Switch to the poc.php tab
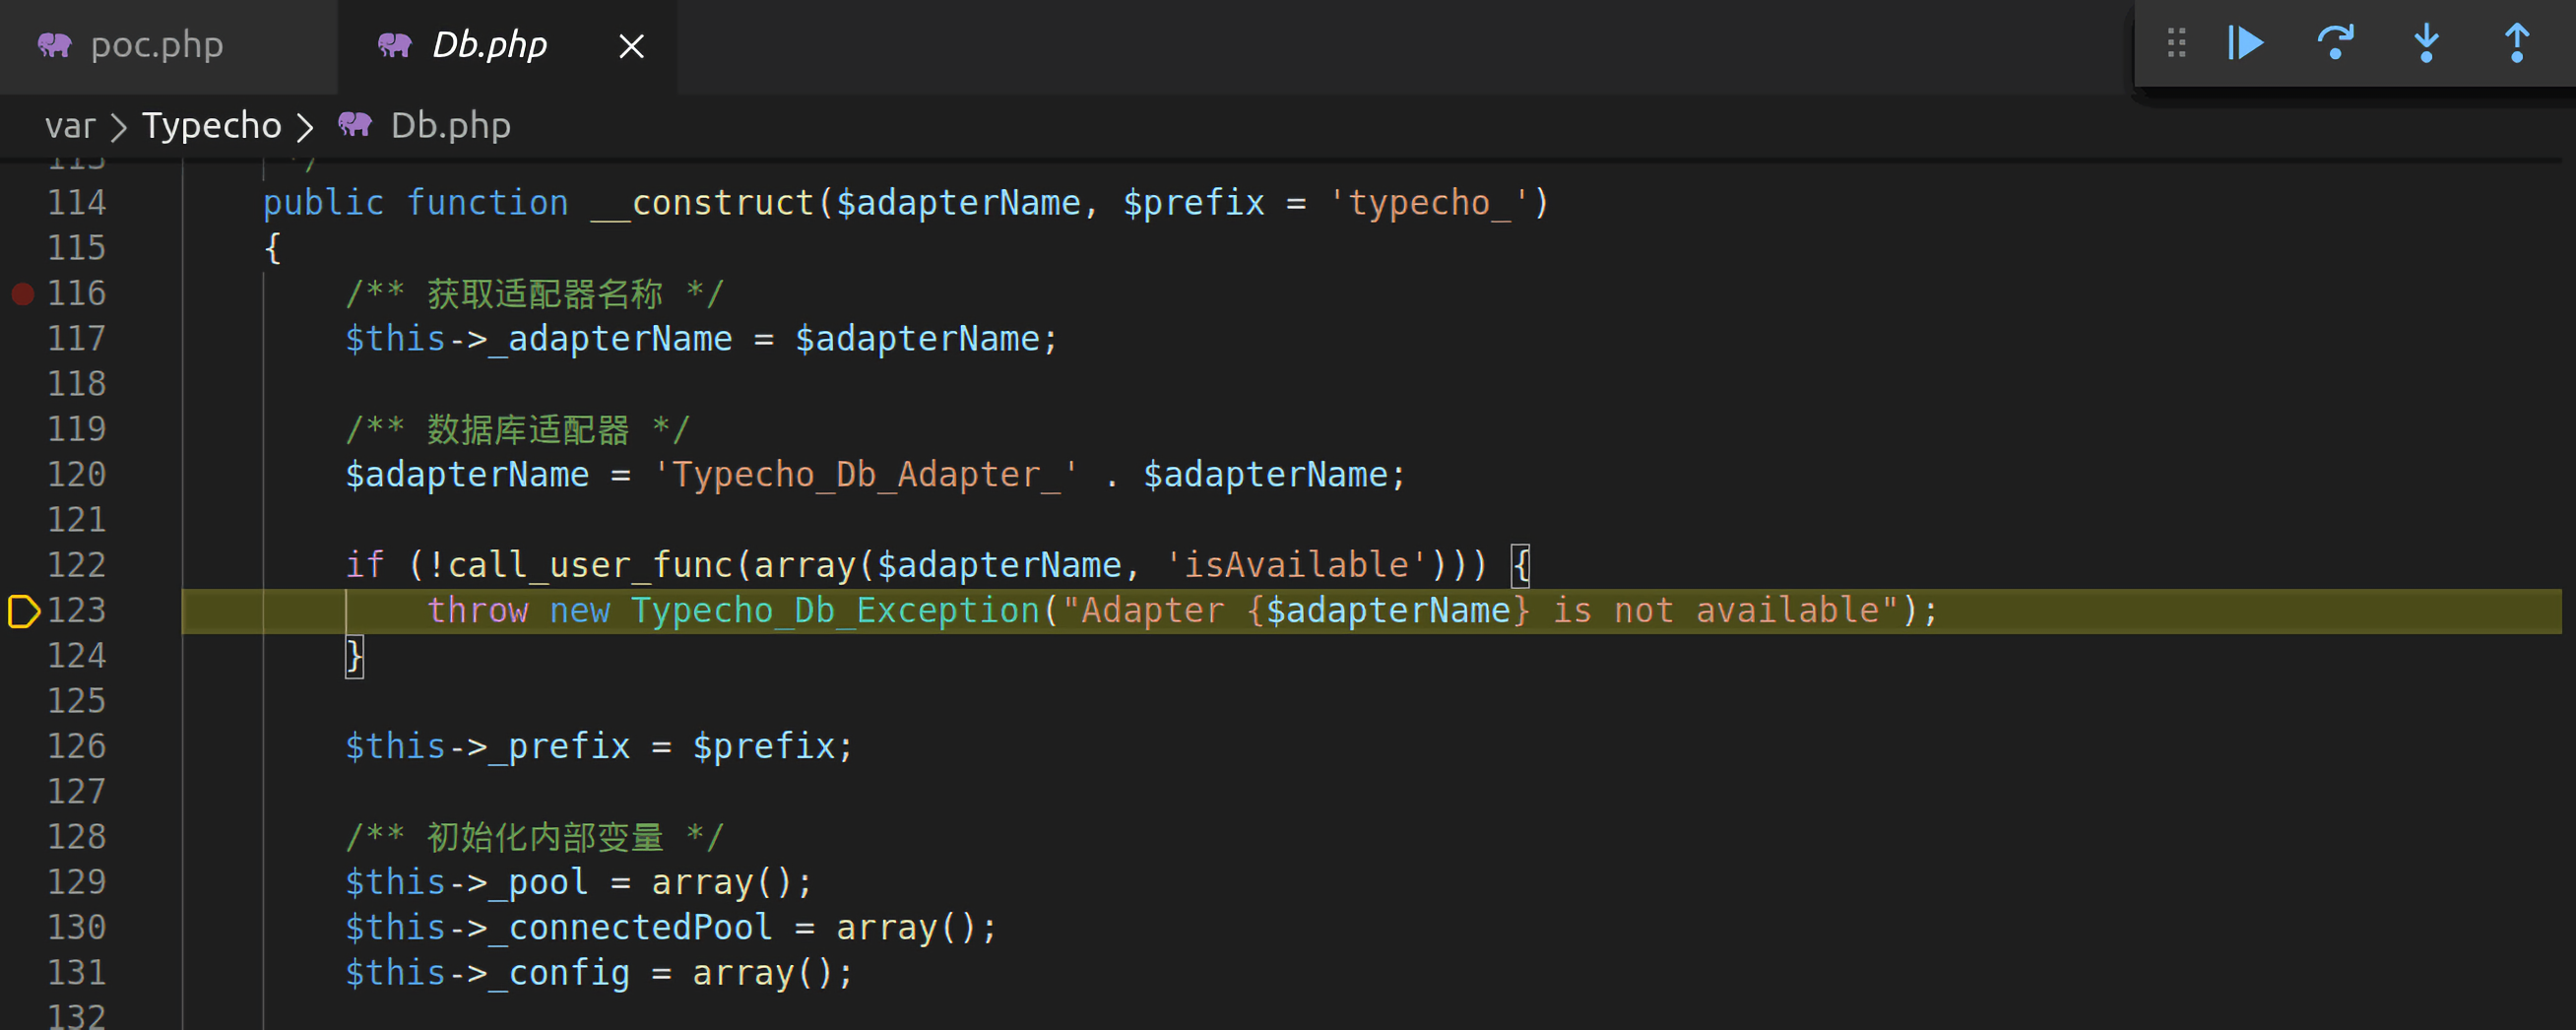 pos(168,46)
